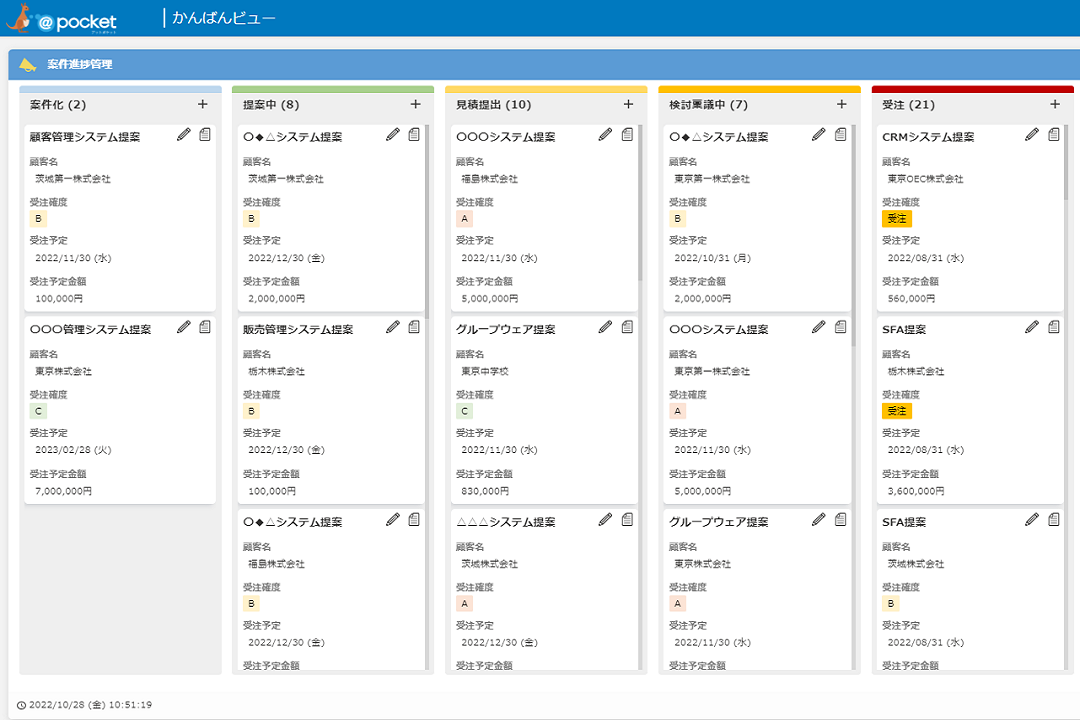Click the 顧客管理システム提案 card title
The height and width of the screenshot is (720, 1080).
point(85,137)
